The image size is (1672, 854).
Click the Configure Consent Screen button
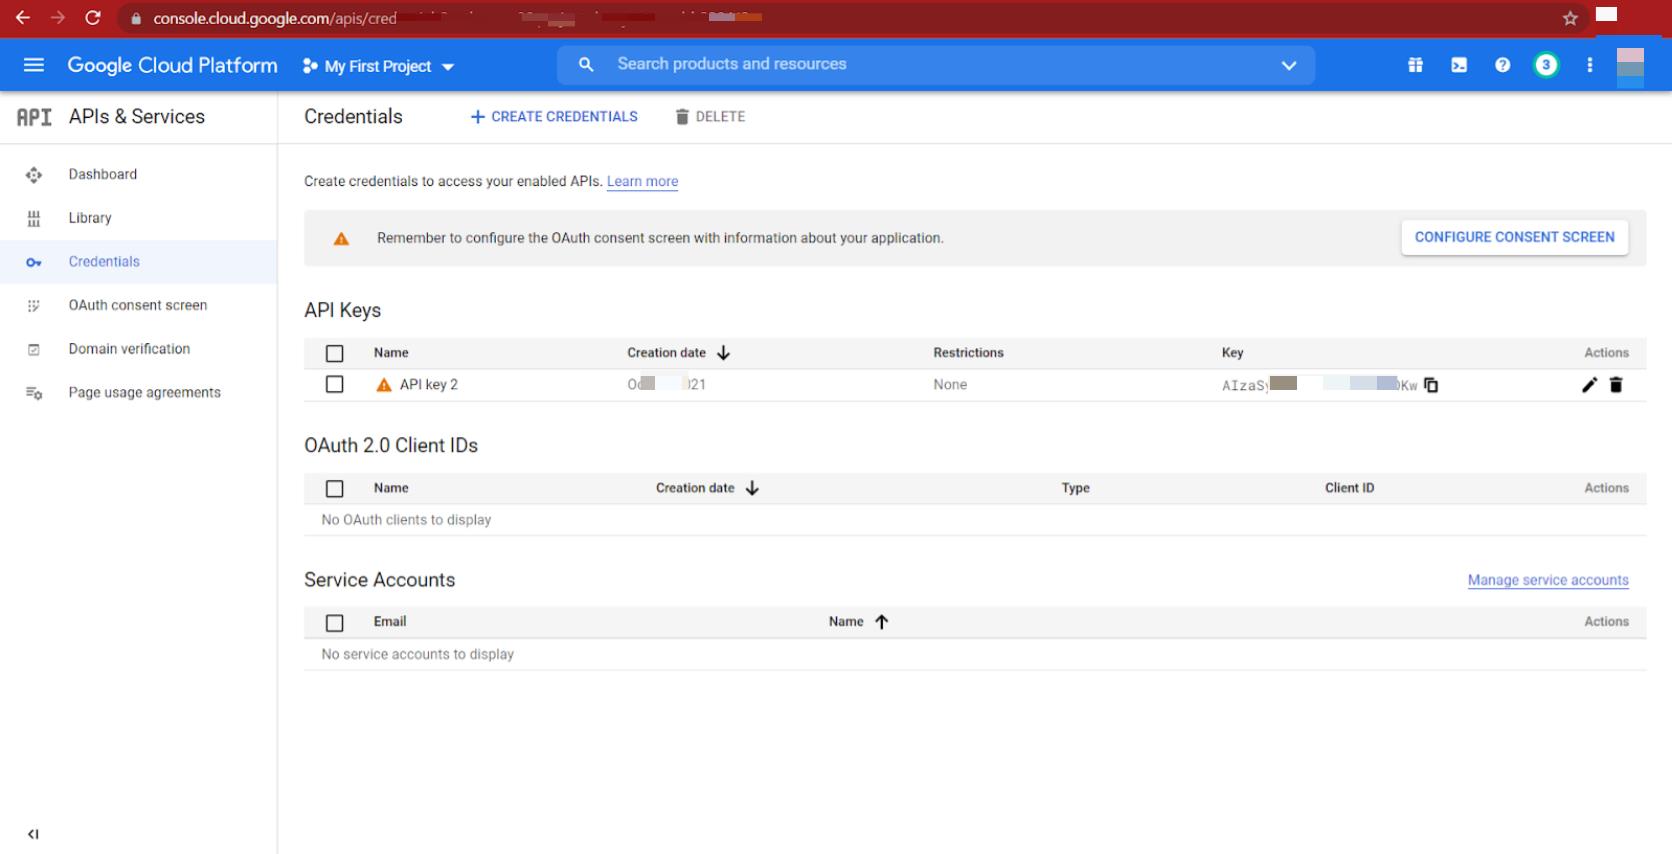click(1514, 237)
